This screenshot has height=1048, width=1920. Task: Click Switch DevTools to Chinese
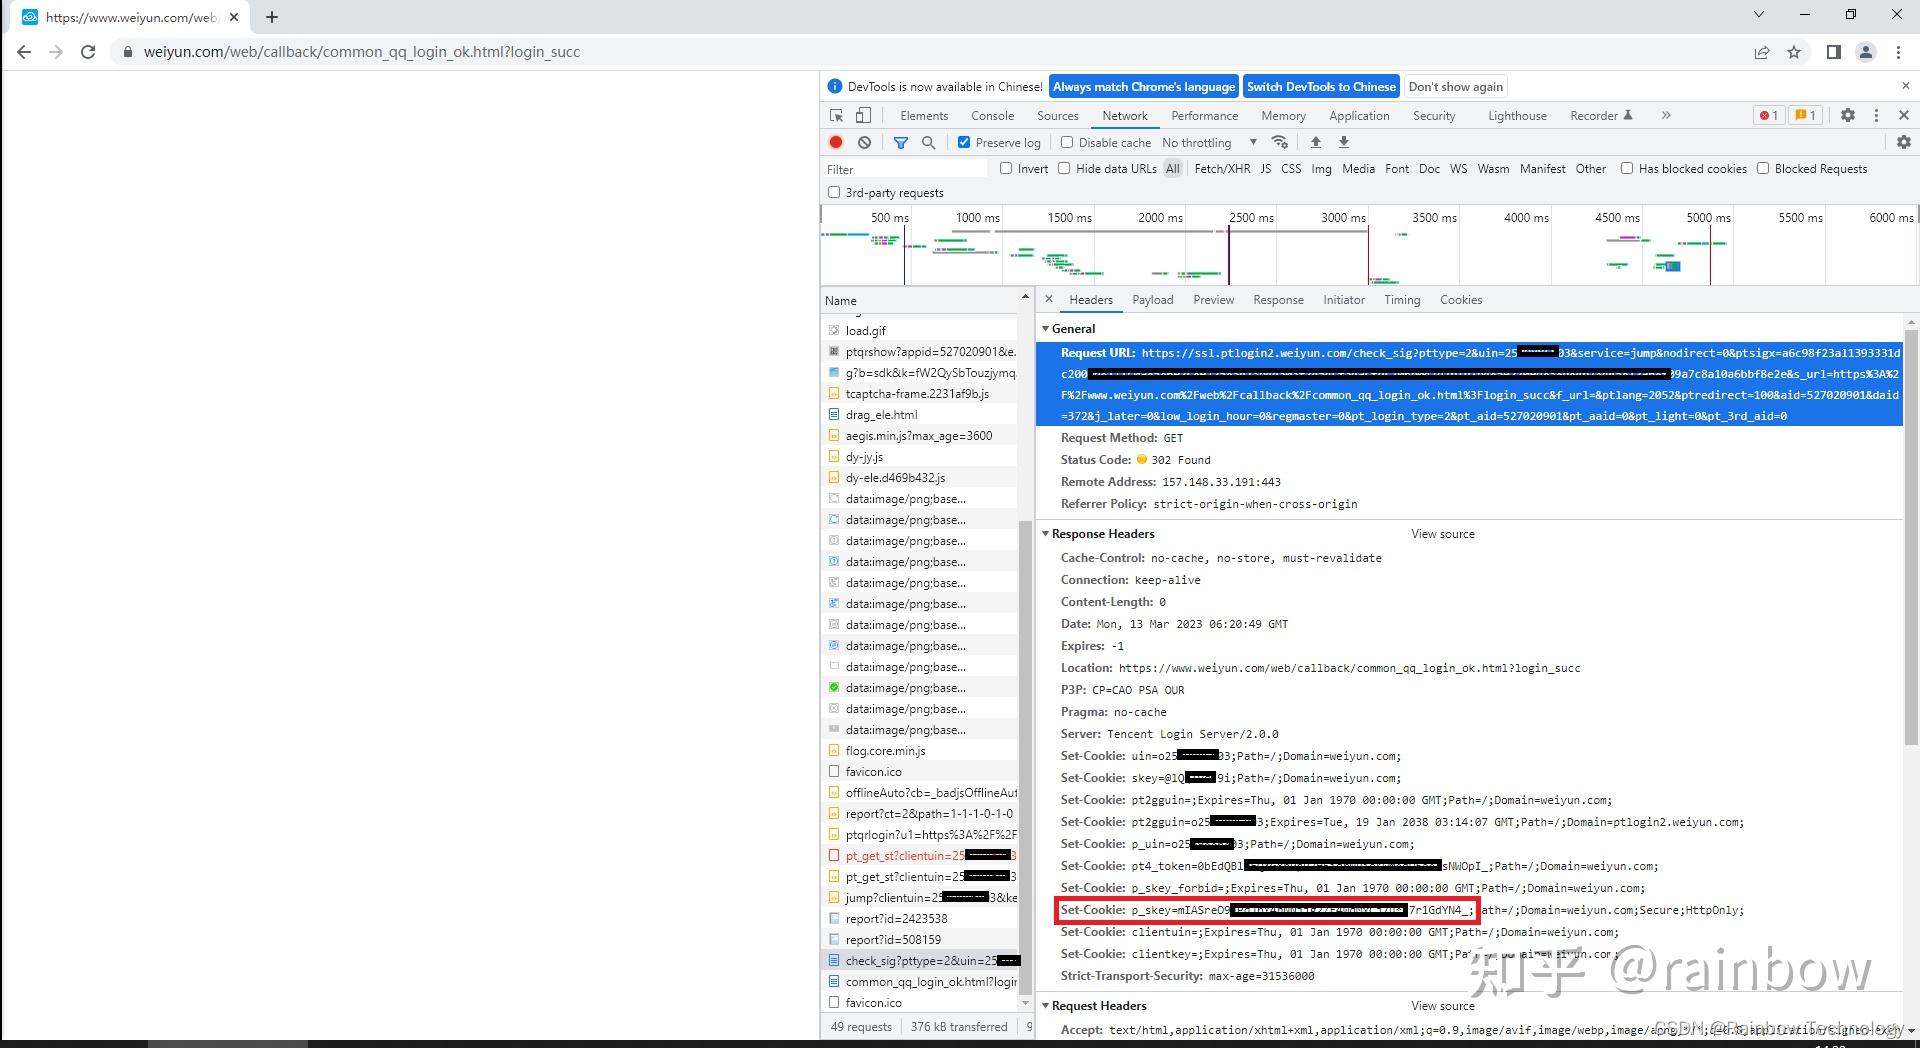tap(1321, 86)
